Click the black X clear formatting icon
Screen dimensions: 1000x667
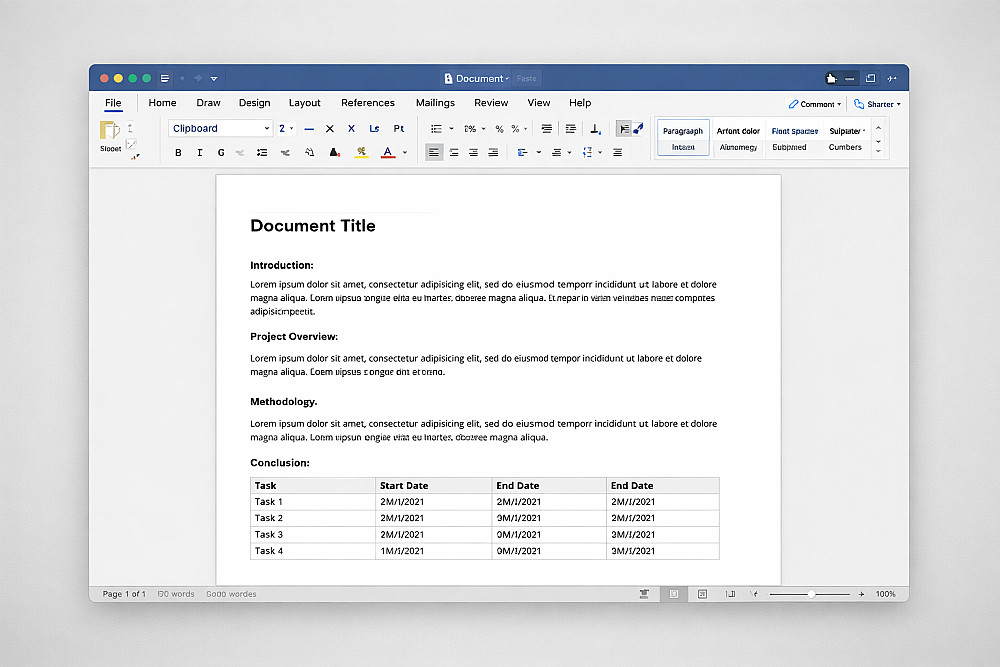pos(330,129)
